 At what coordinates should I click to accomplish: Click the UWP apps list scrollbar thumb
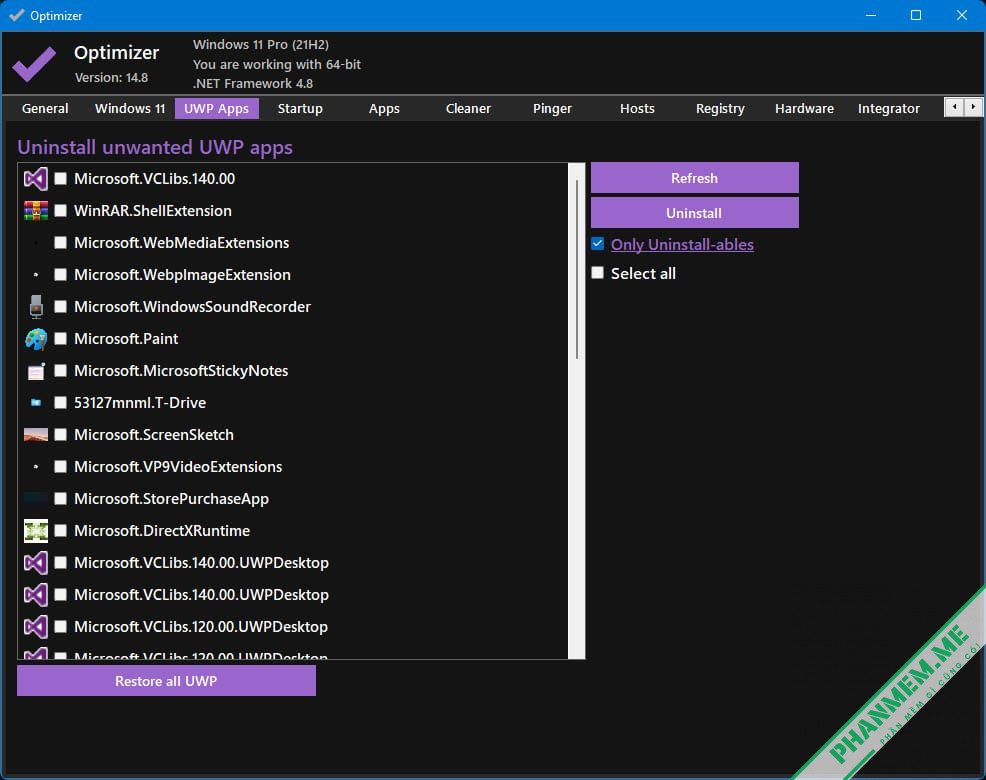[x=577, y=269]
